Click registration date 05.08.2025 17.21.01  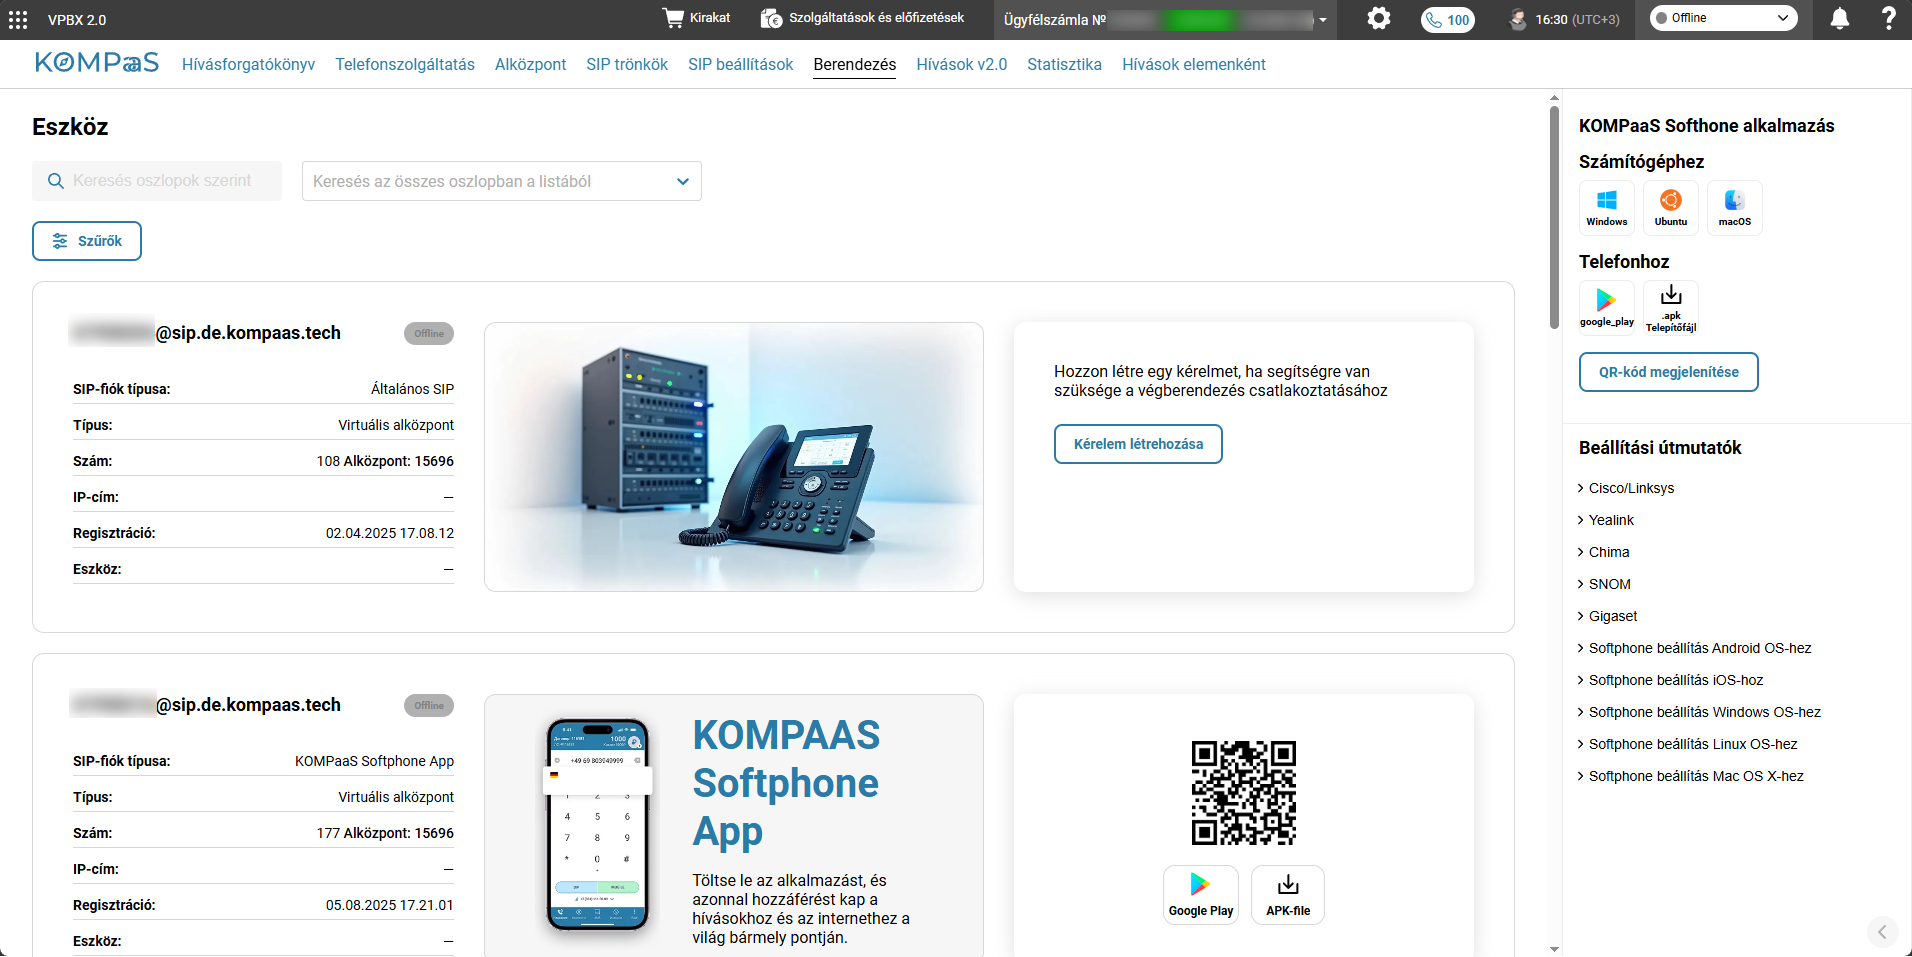click(390, 905)
